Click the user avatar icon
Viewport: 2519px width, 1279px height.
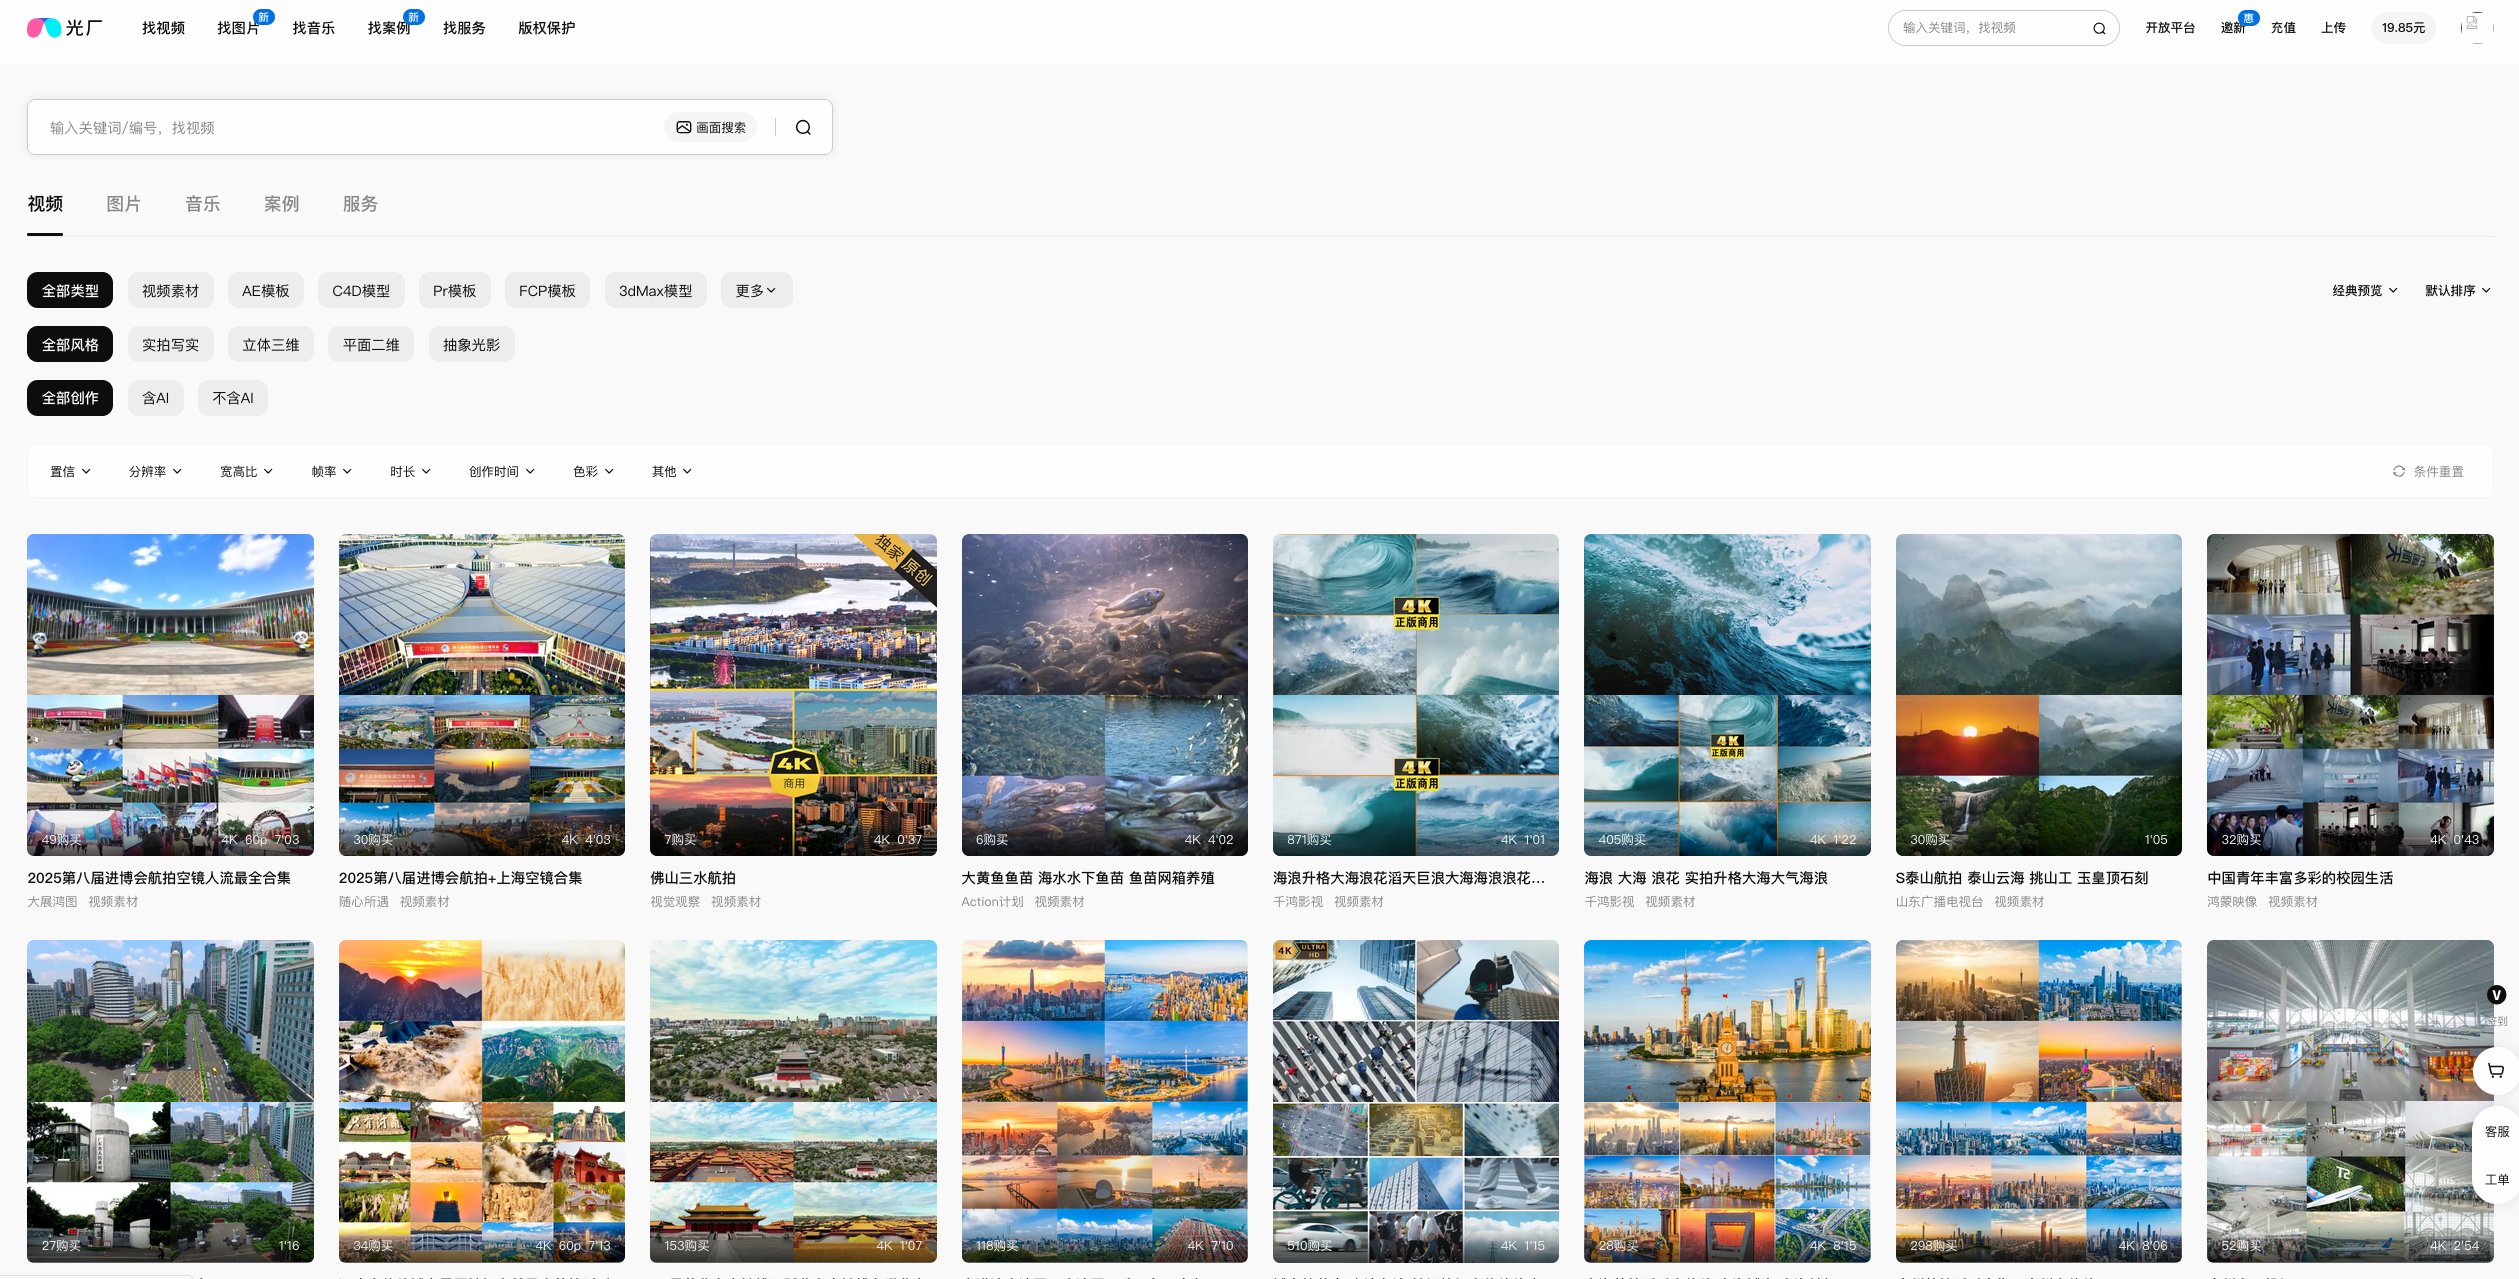[x=2475, y=27]
